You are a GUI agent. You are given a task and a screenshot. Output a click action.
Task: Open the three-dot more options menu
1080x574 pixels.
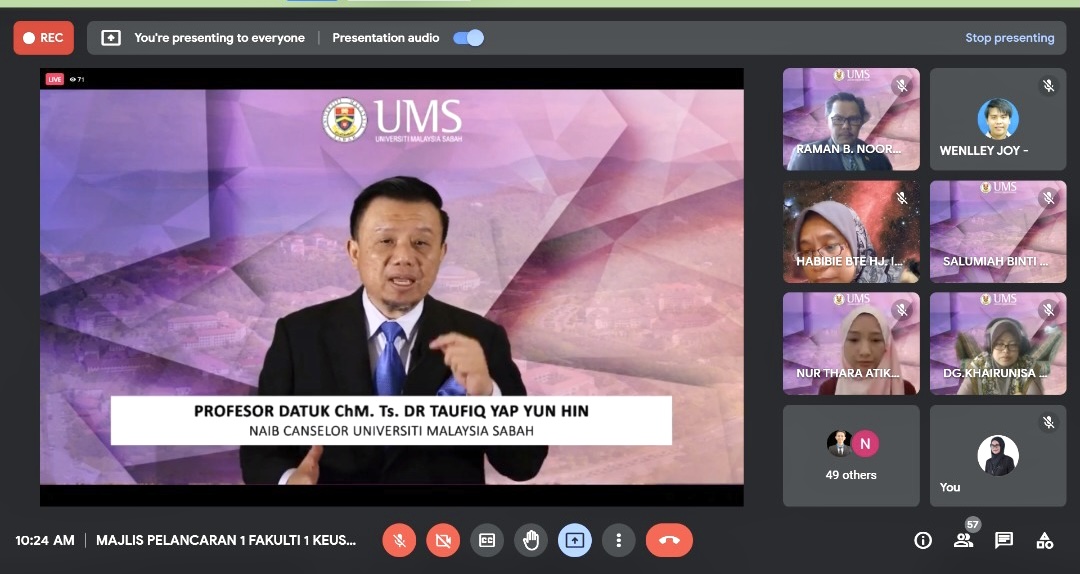619,540
